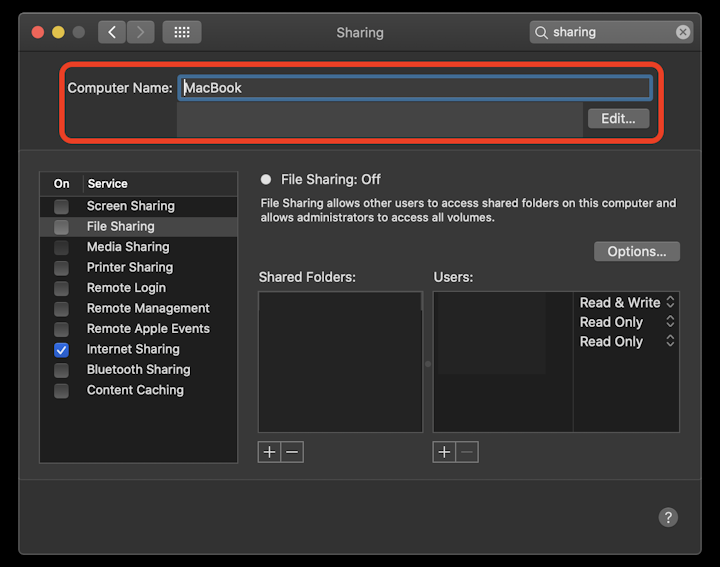Click the back navigation arrow
The image size is (720, 567).
coord(111,32)
